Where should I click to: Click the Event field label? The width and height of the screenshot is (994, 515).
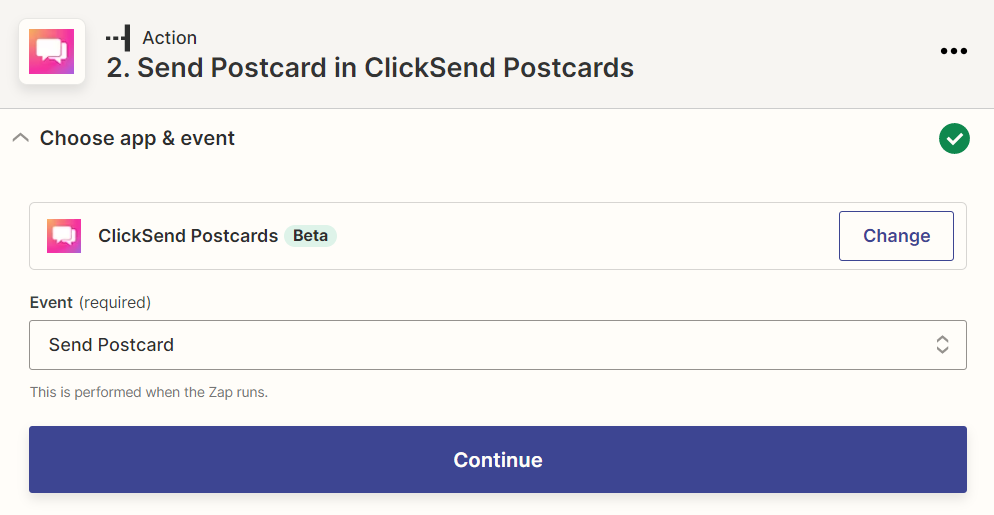coord(51,303)
